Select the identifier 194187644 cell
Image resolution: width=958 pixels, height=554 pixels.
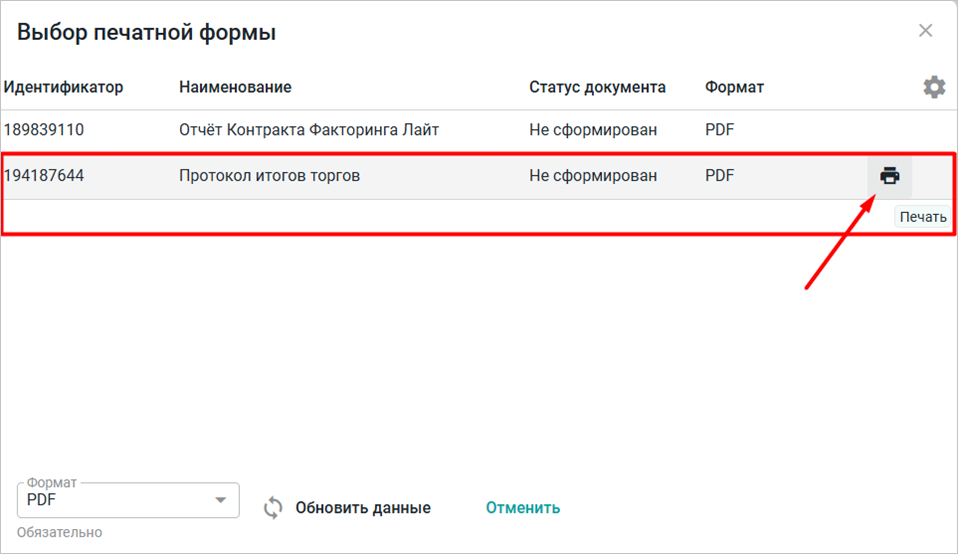(44, 176)
